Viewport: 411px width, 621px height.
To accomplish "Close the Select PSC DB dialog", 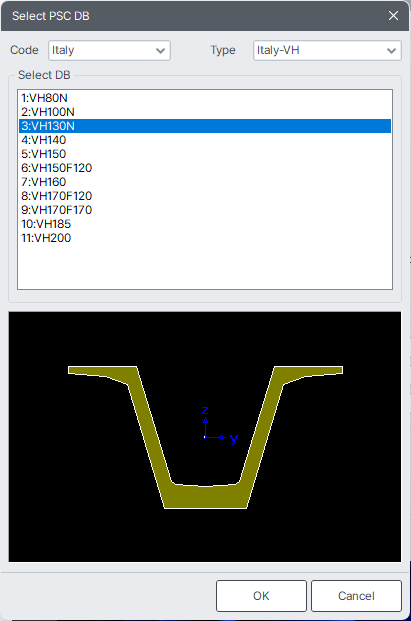I will tap(393, 16).
